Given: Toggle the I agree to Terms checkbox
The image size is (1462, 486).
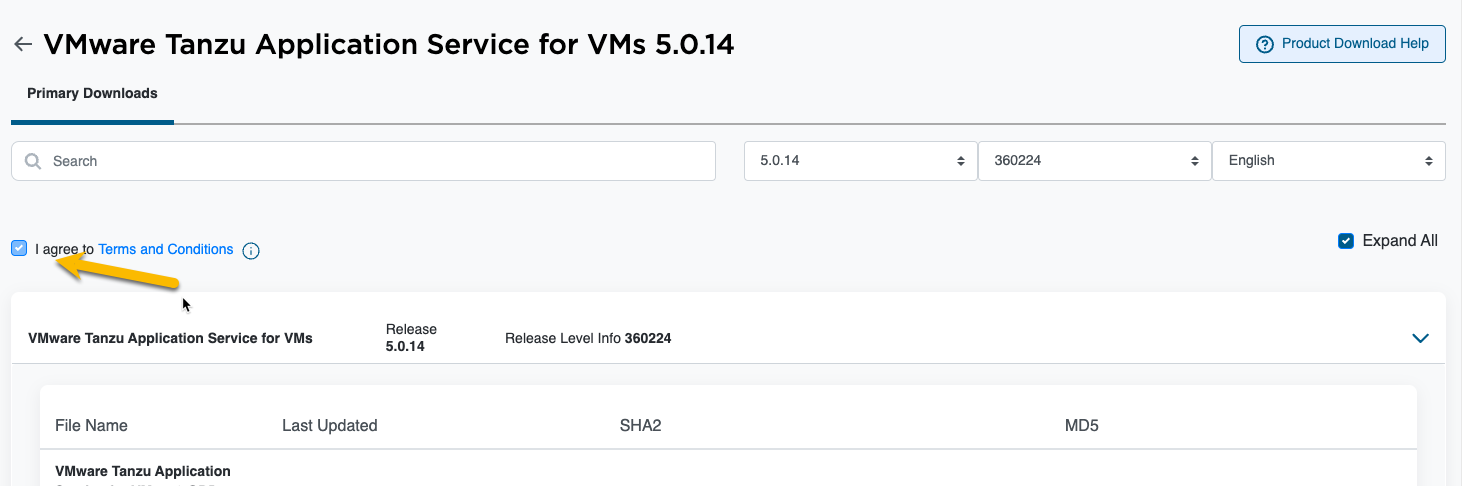Looking at the screenshot, I should pyautogui.click(x=19, y=248).
